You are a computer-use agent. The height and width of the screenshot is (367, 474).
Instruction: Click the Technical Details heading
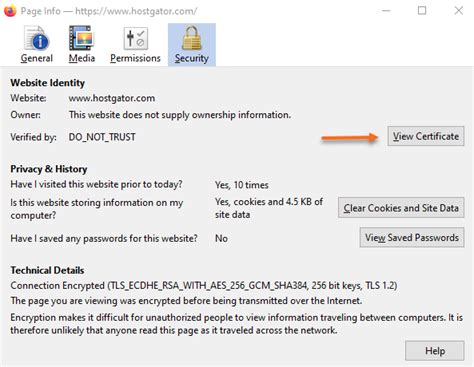click(47, 270)
